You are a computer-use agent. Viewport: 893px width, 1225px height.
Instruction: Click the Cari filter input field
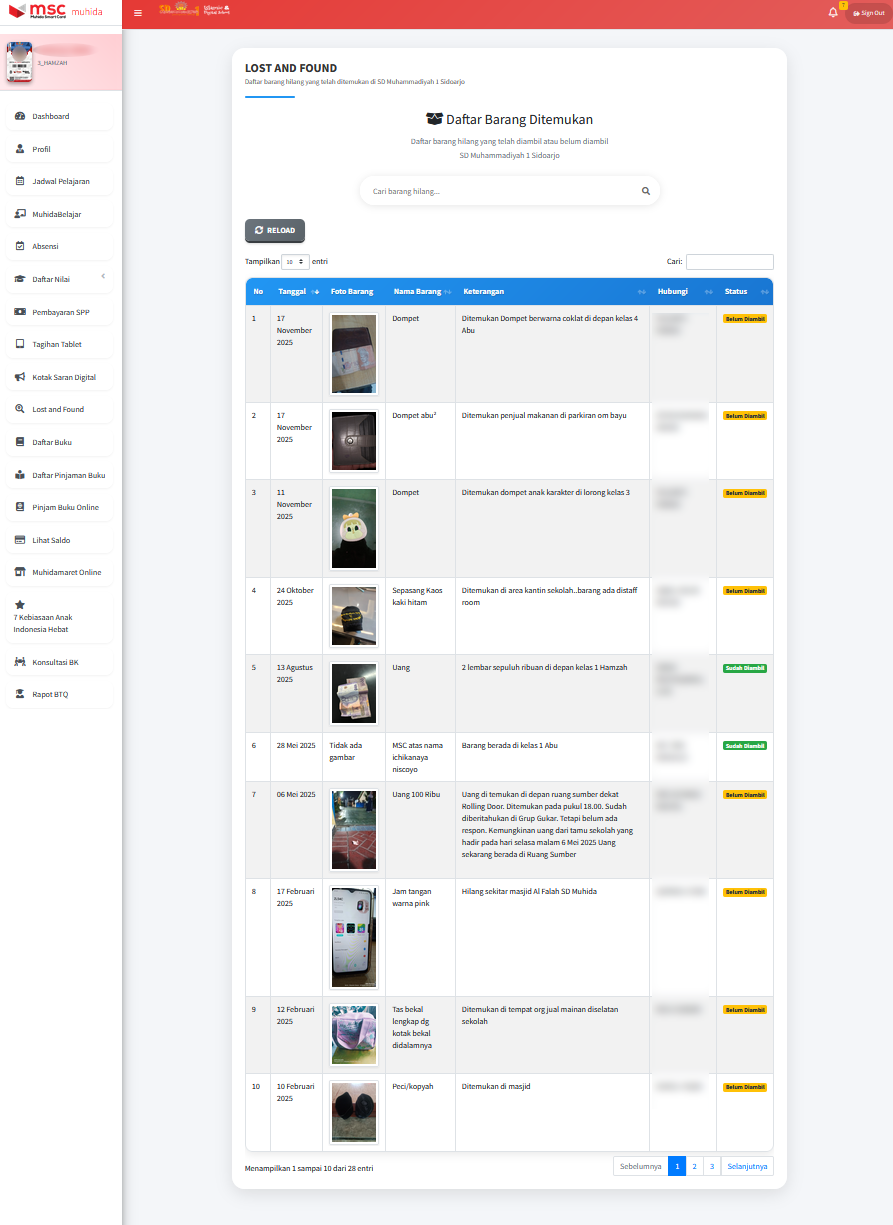729,262
